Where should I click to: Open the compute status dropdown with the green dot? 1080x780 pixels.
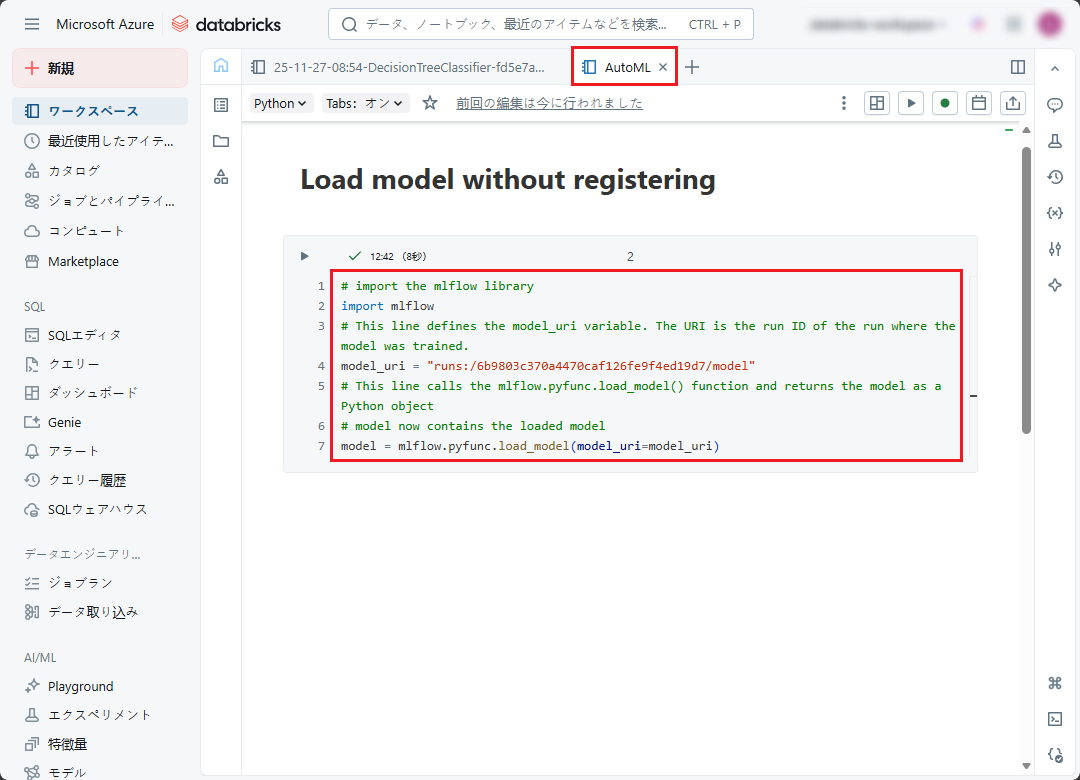[944, 103]
